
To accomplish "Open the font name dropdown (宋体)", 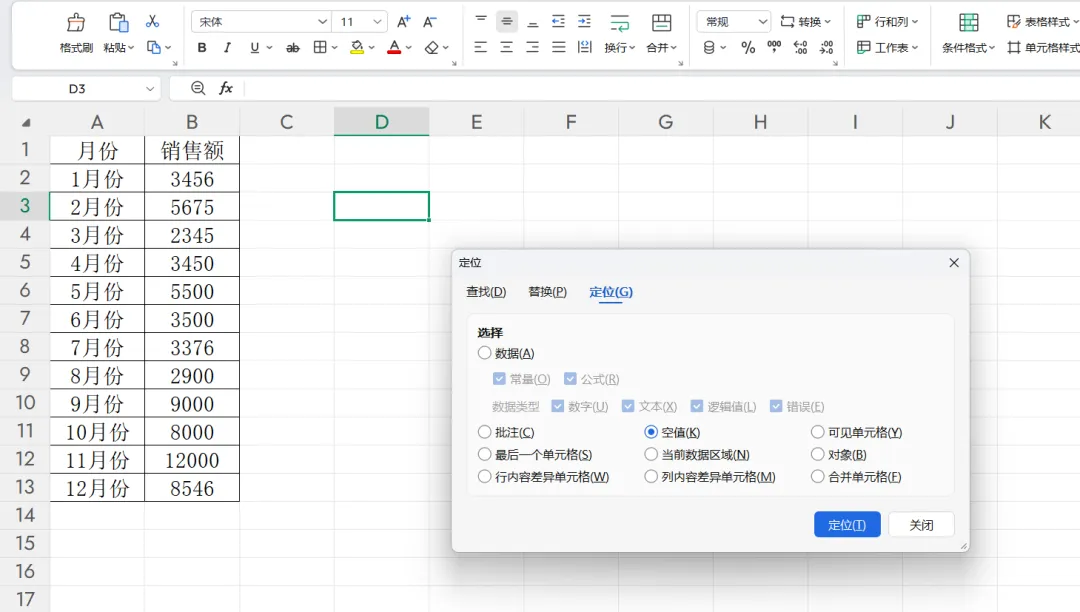I will (322, 22).
